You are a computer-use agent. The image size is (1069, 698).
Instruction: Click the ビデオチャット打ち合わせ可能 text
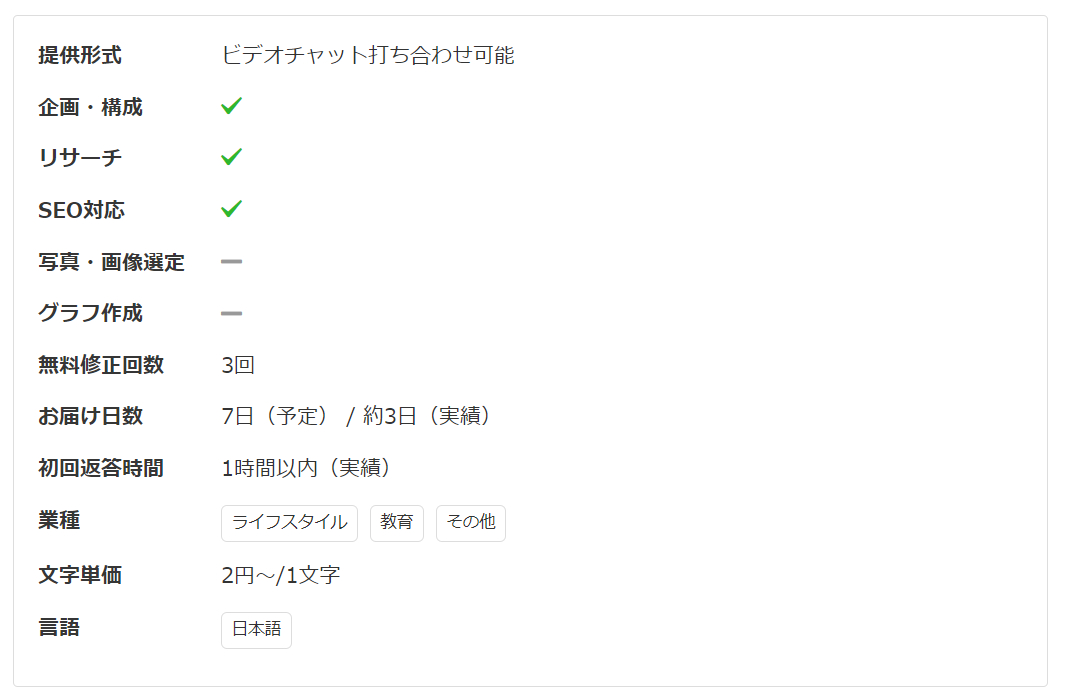368,55
